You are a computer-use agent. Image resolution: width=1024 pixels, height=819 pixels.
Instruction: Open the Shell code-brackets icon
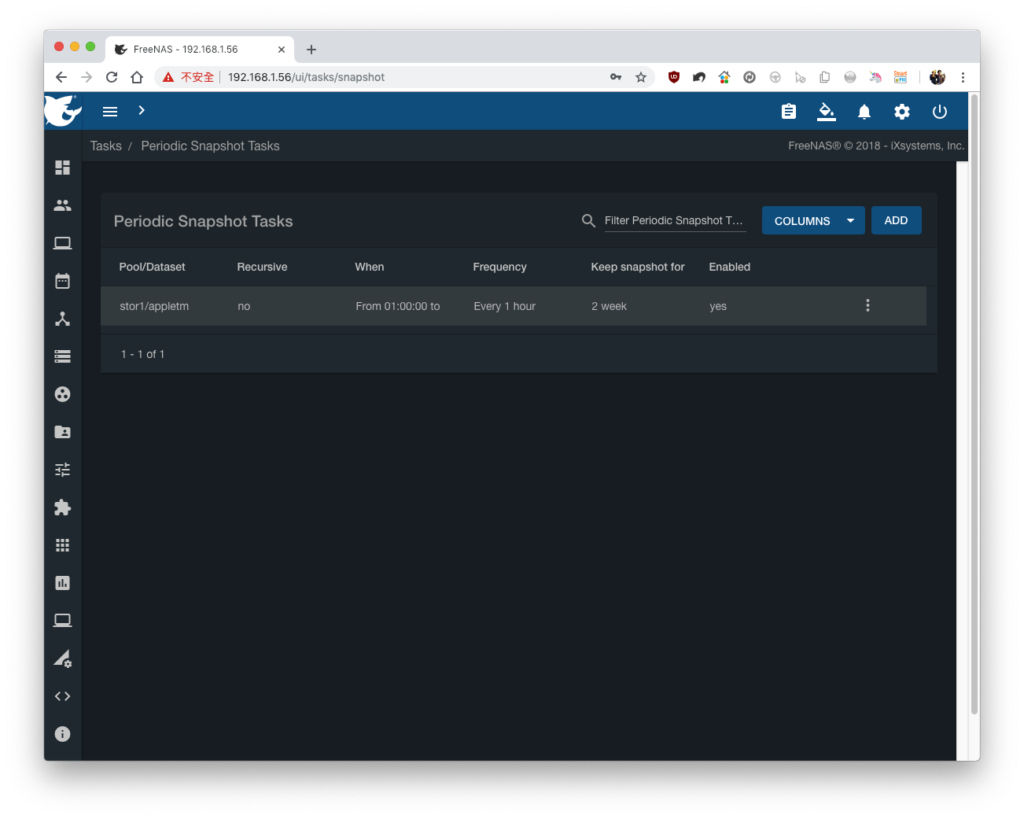pyautogui.click(x=63, y=696)
